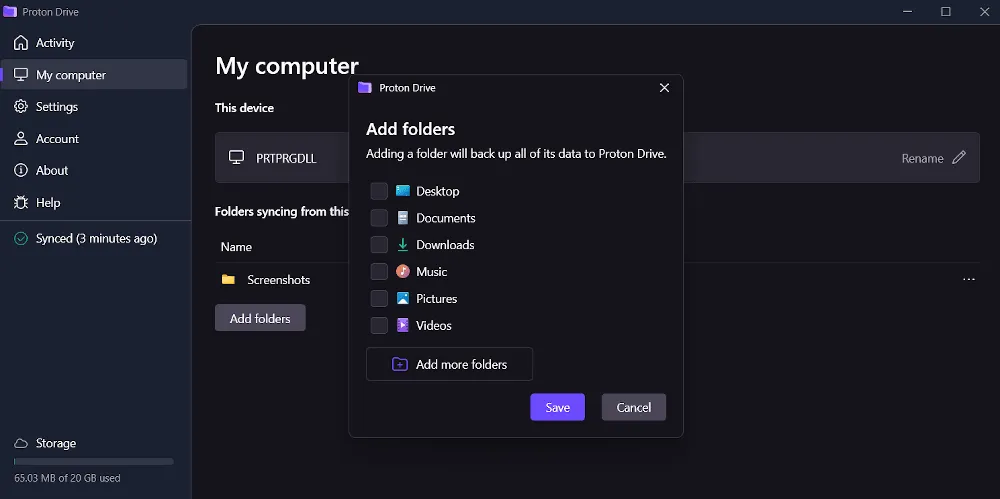Click the Add more folders button
Viewport: 1000px width, 499px height.
449,364
